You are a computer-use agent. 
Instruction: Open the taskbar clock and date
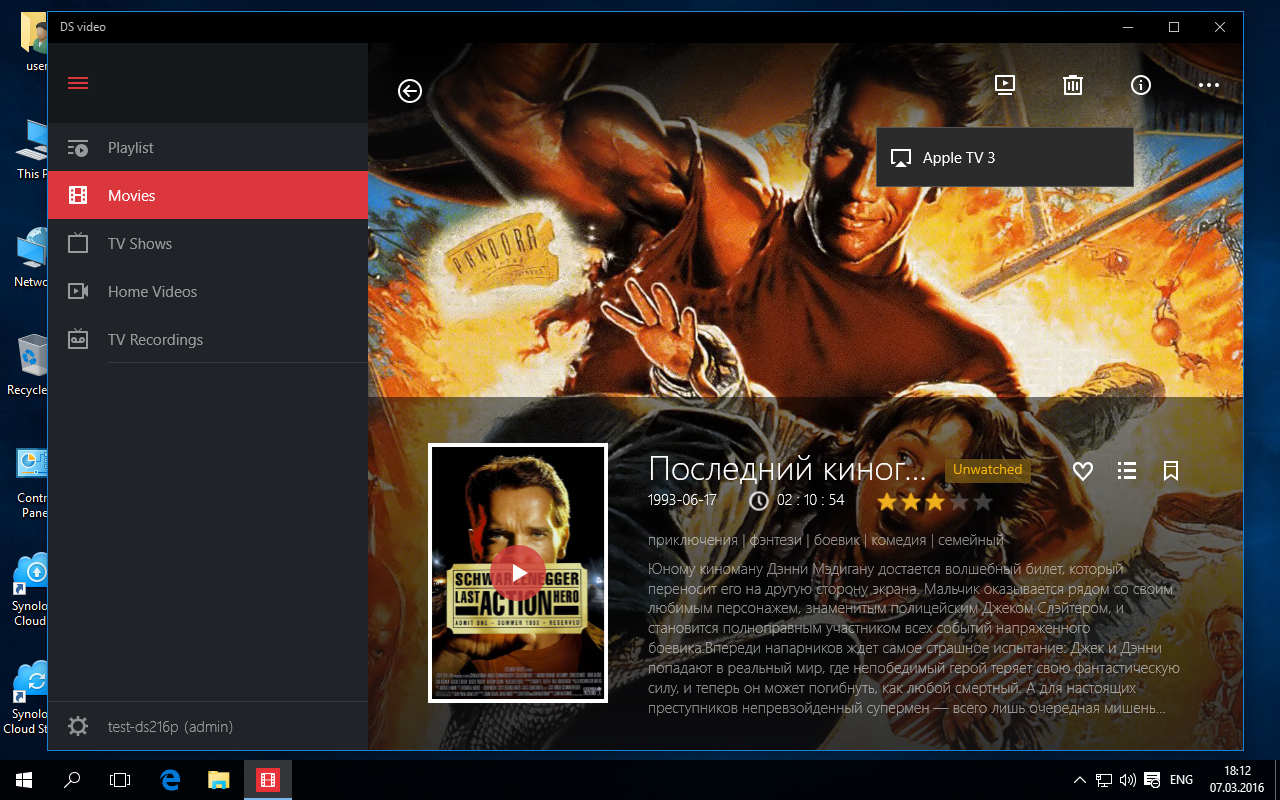(x=1237, y=779)
